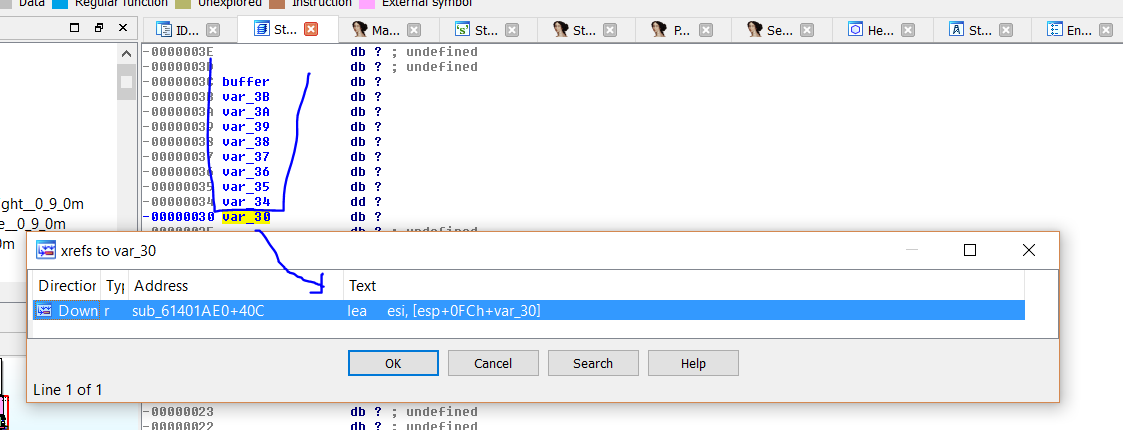Close the active stack frame tab

pos(310,30)
